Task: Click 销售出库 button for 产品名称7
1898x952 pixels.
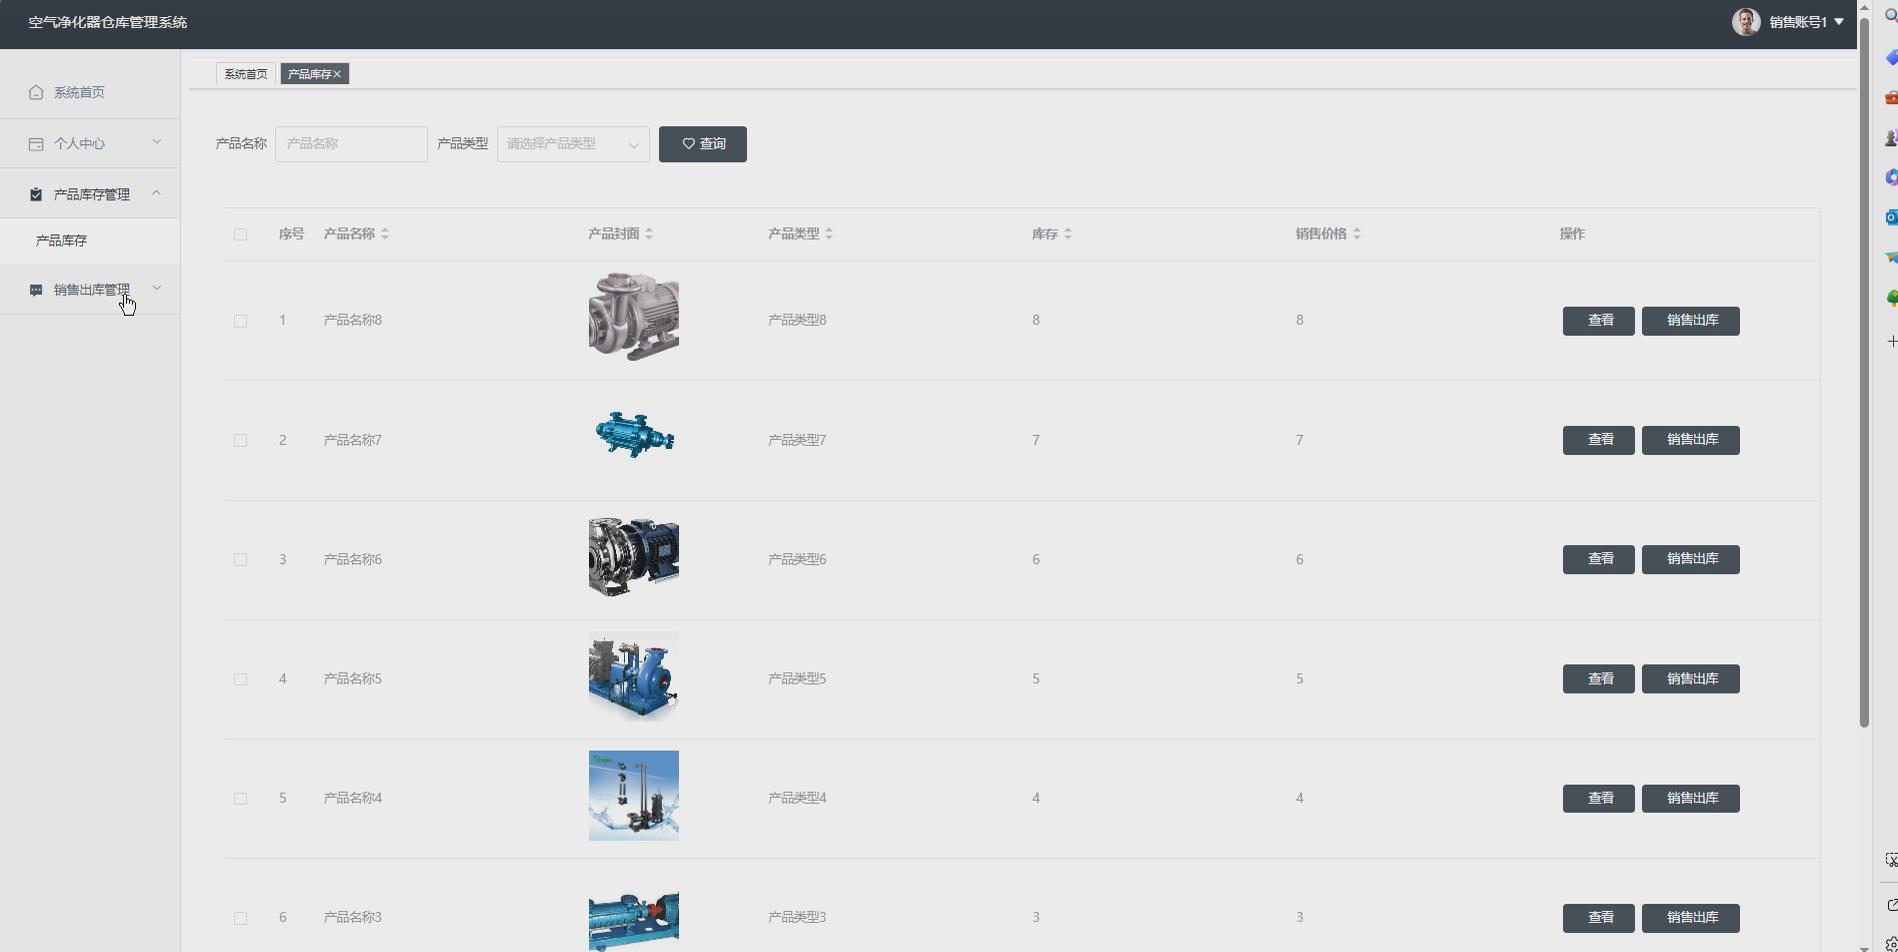Action: point(1690,440)
